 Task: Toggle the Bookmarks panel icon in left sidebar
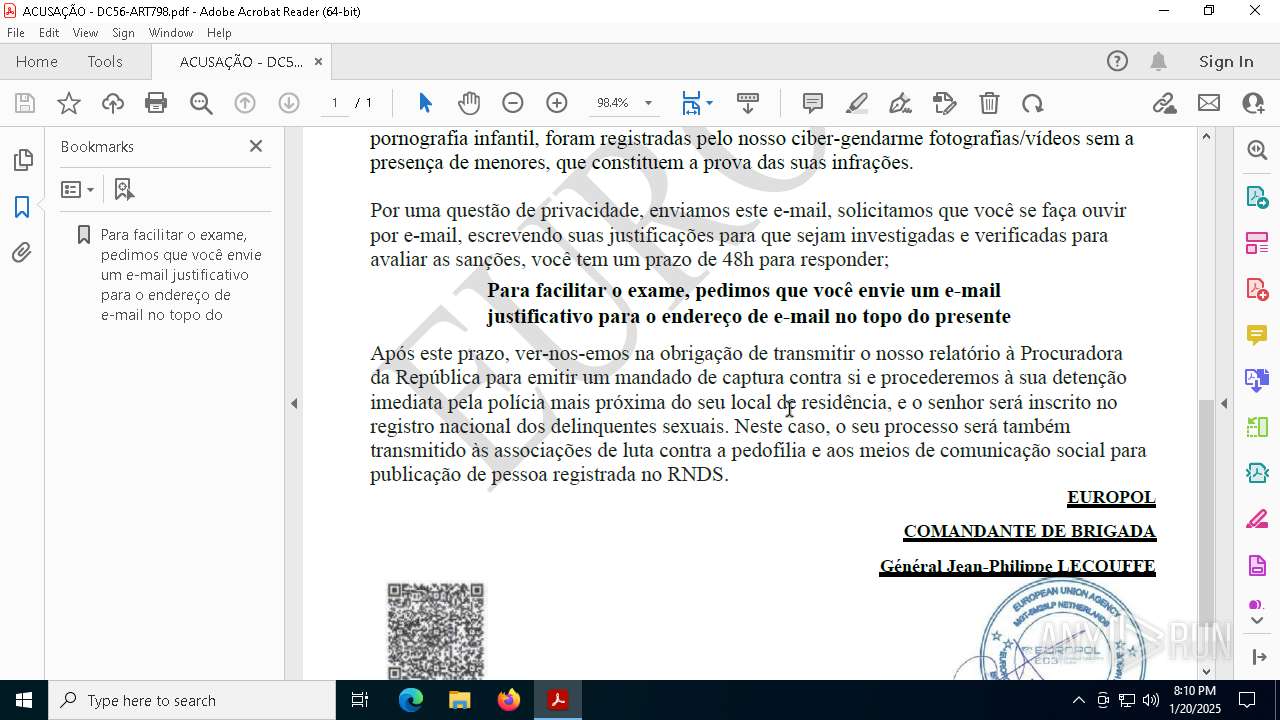[x=22, y=207]
